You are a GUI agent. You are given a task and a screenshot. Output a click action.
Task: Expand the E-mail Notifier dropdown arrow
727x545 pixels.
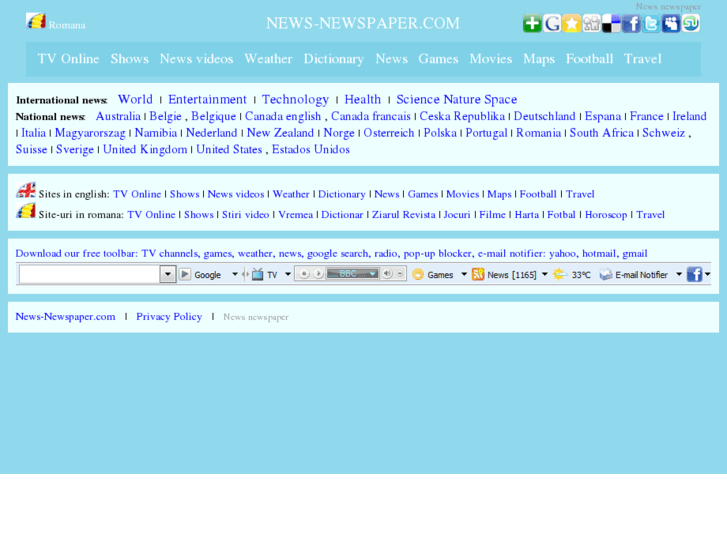click(679, 274)
